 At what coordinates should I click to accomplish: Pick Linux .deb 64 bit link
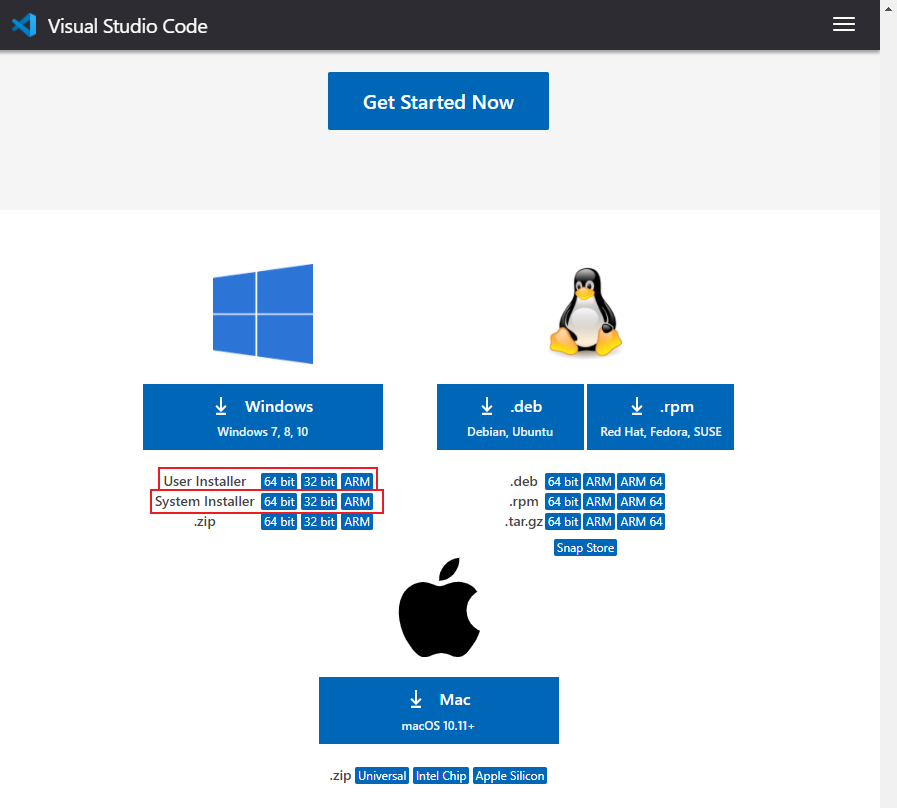pyautogui.click(x=563, y=481)
